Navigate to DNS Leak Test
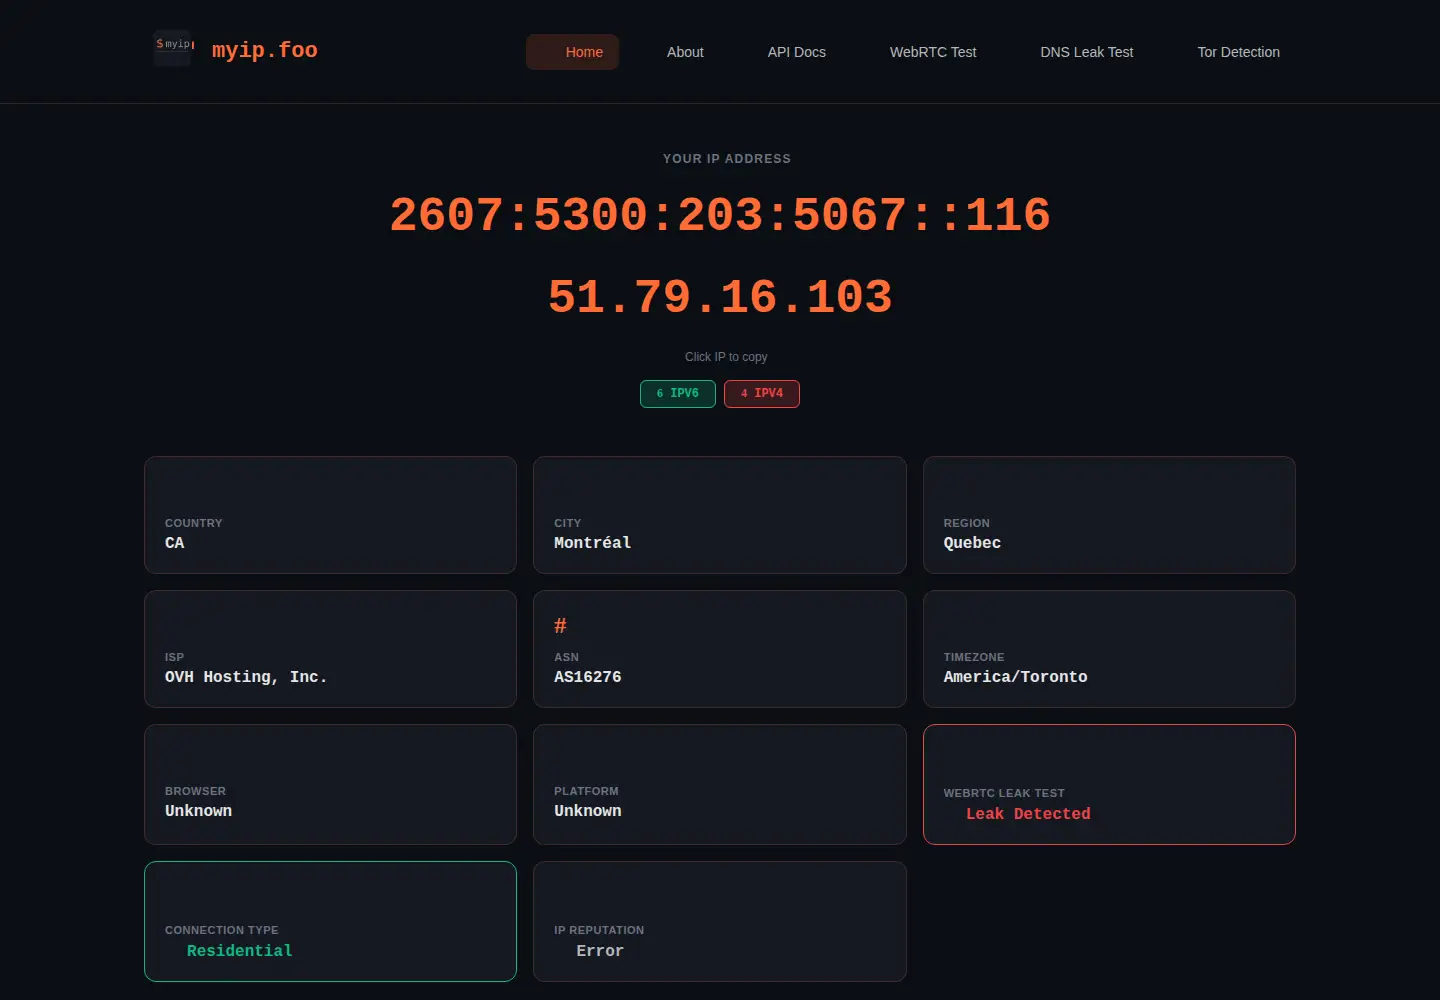The height and width of the screenshot is (1000, 1440). (x=1087, y=52)
